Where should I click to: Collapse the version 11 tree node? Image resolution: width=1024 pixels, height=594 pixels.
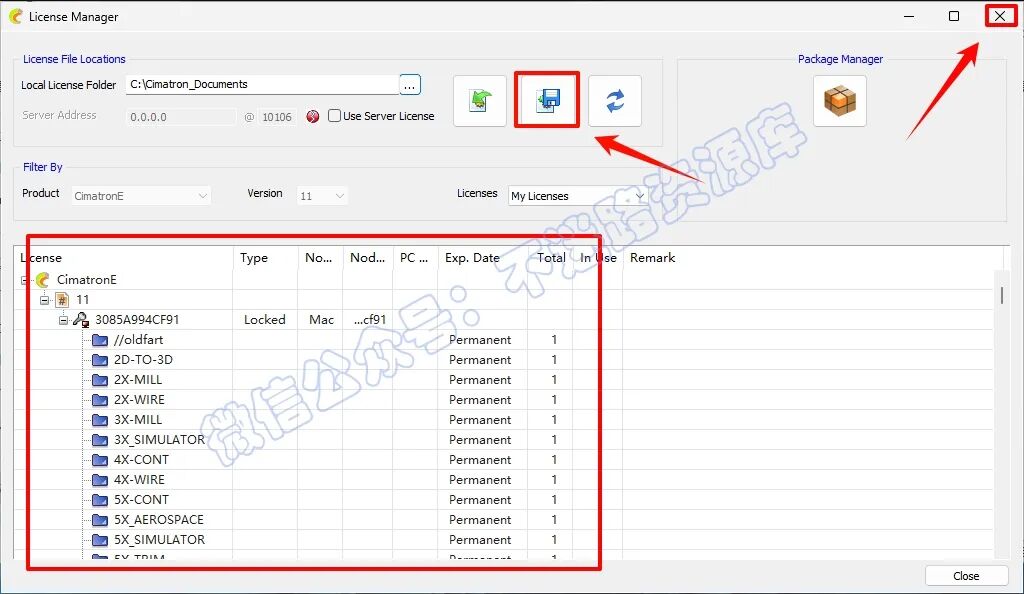[x=44, y=300]
